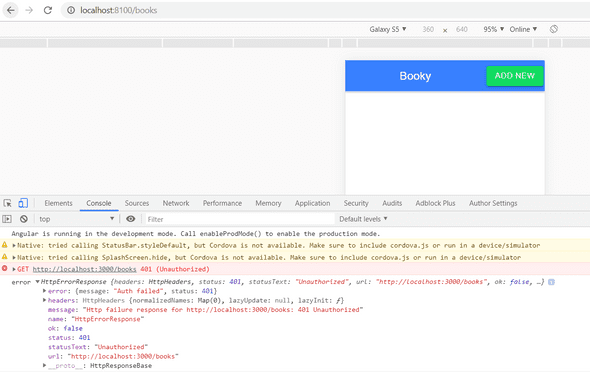Image resolution: width=590 pixels, height=373 pixels.
Task: Expand the SplashScreen.hide warning
Action: coord(14,257)
